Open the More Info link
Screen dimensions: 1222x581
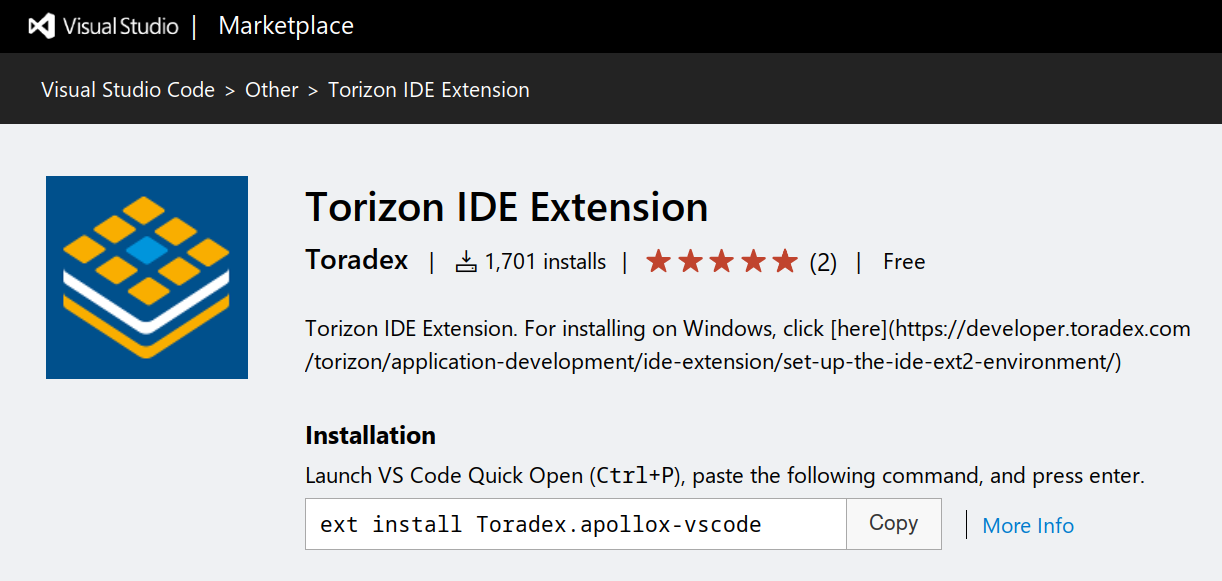click(1028, 525)
